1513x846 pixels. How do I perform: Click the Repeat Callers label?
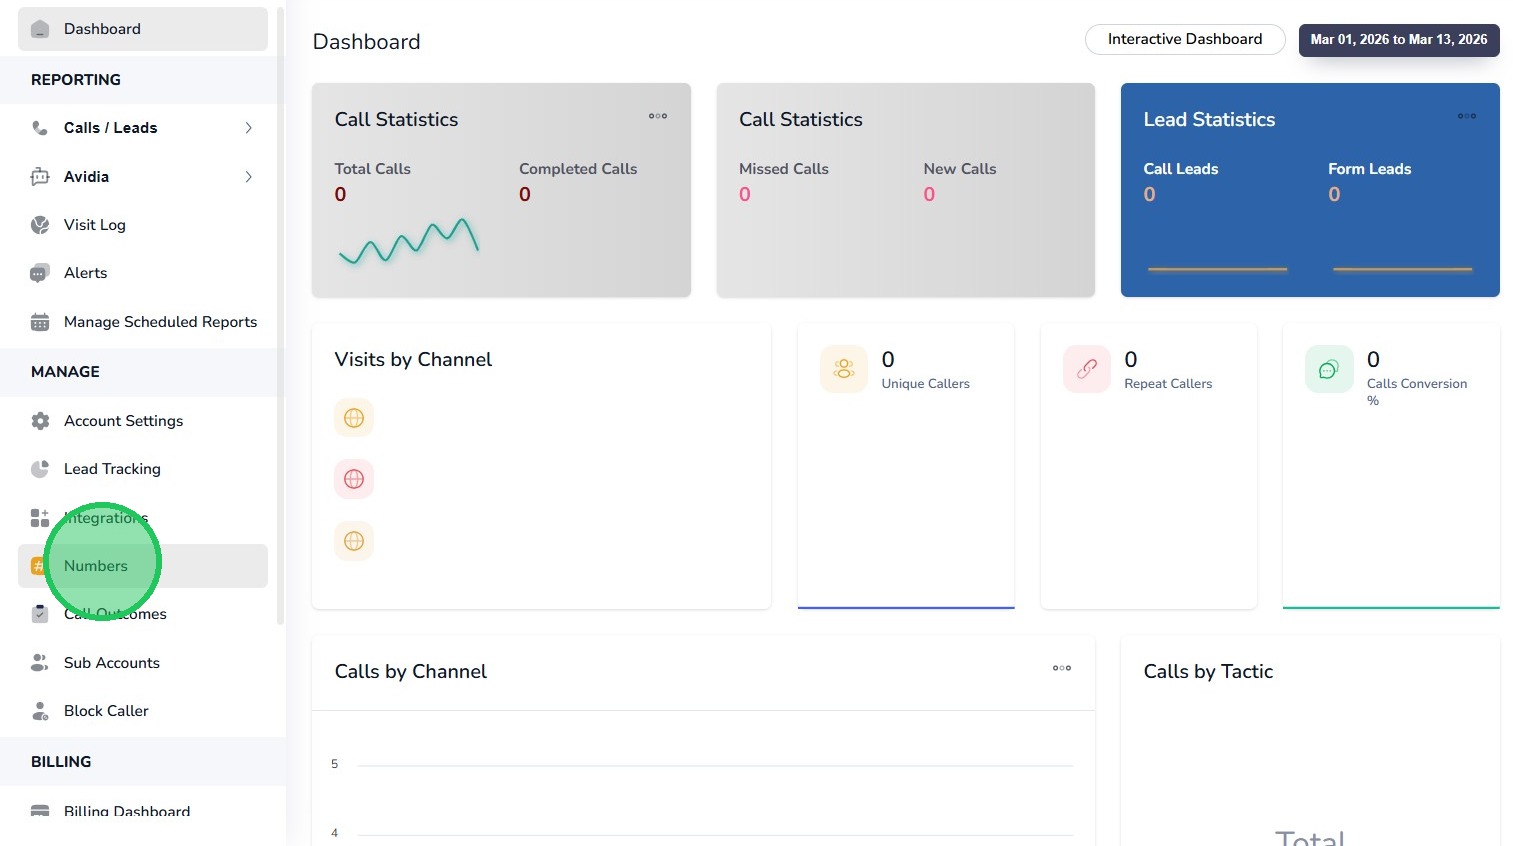(1168, 384)
